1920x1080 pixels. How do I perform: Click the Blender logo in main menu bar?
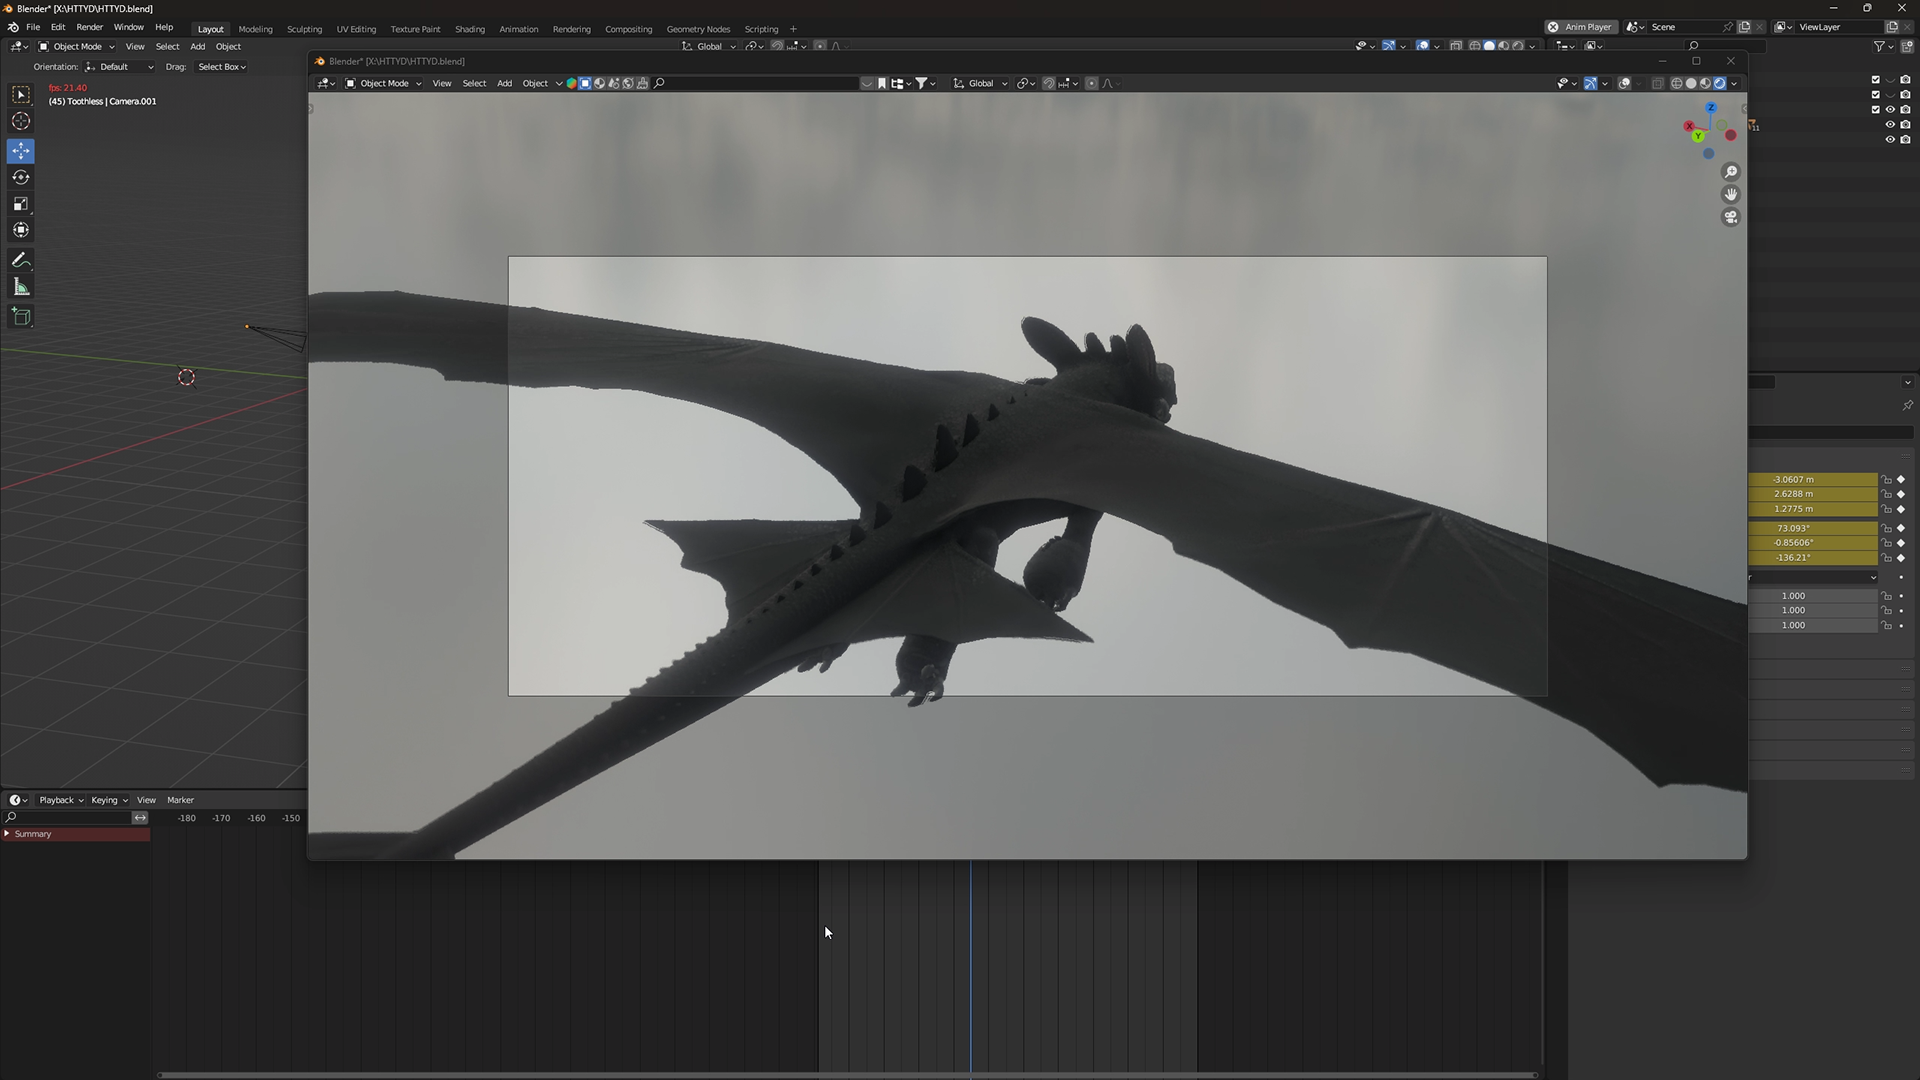13,28
